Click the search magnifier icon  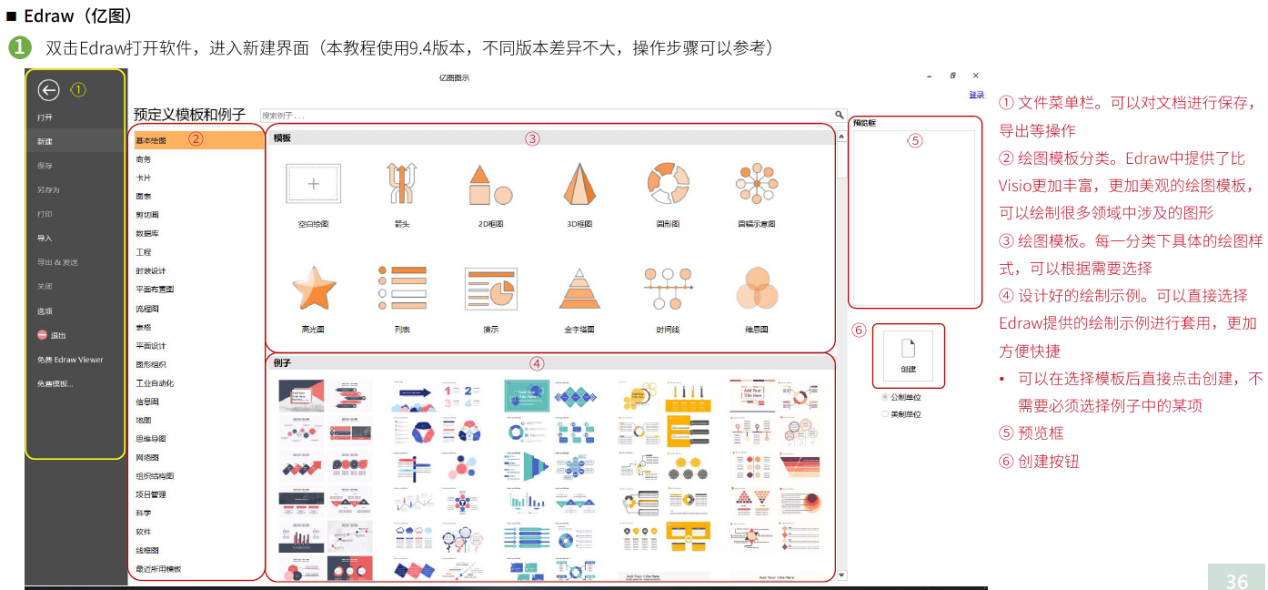pyautogui.click(x=840, y=115)
